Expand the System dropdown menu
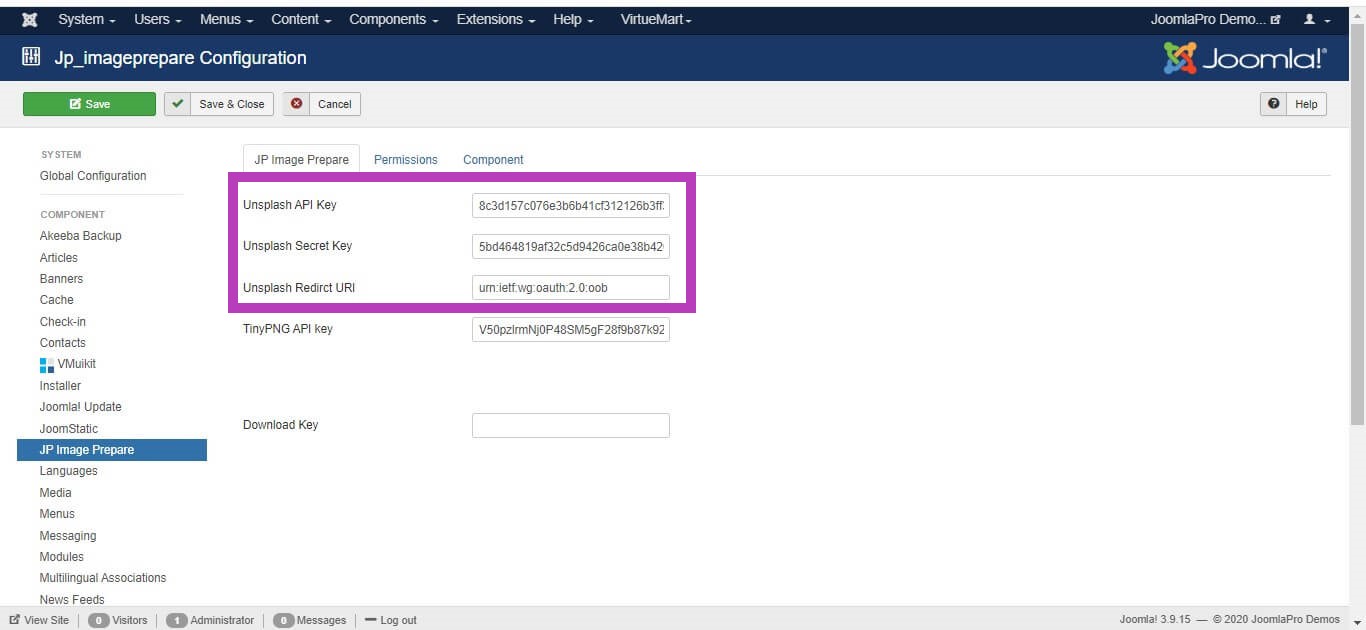 pyautogui.click(x=86, y=20)
